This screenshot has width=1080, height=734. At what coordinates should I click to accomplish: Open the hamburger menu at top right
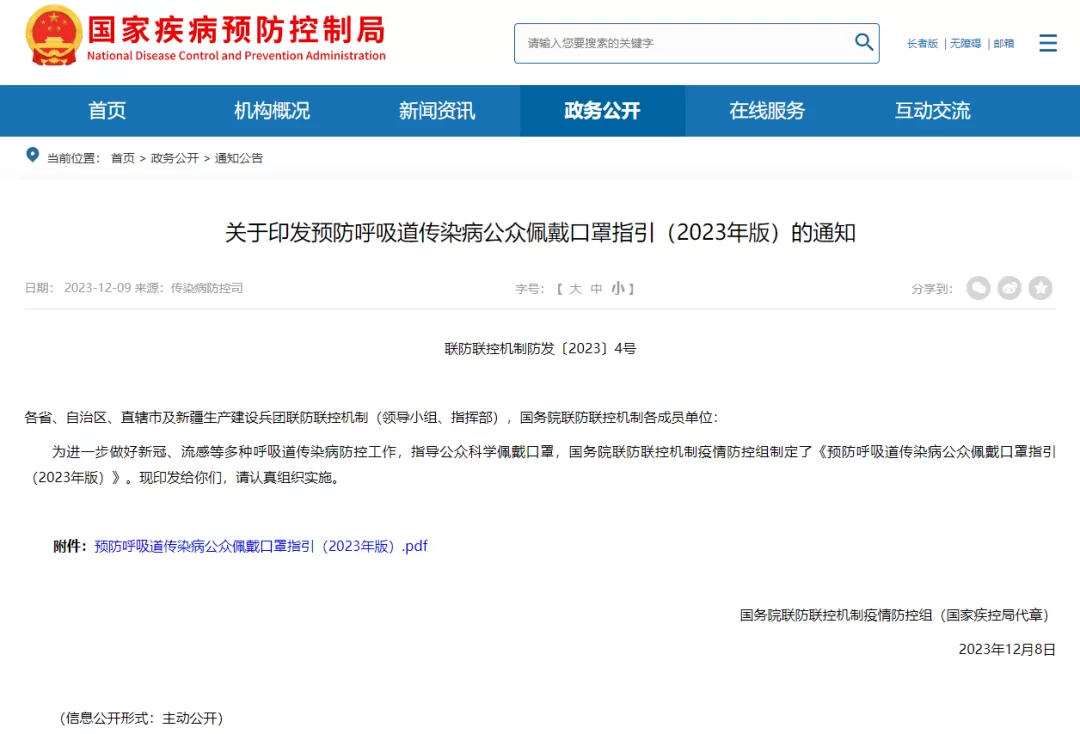pos(1048,43)
